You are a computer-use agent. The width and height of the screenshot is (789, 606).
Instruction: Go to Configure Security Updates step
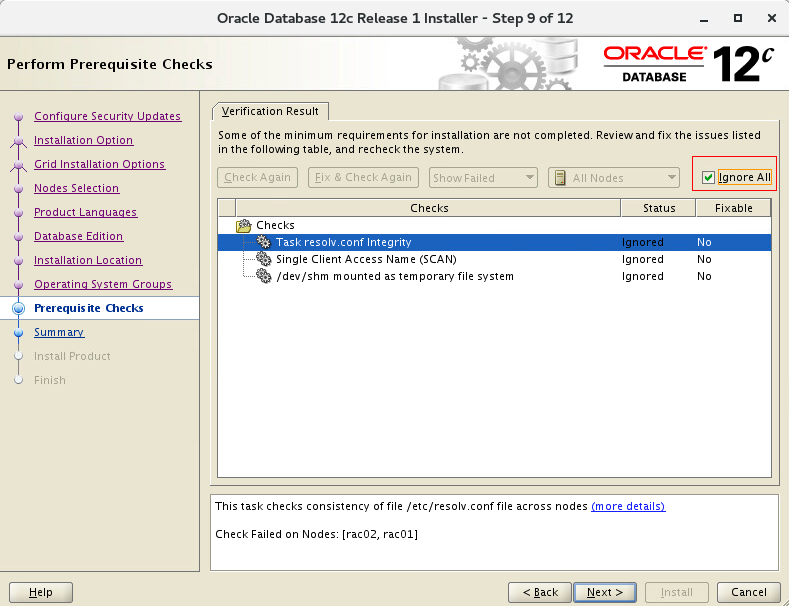point(108,116)
